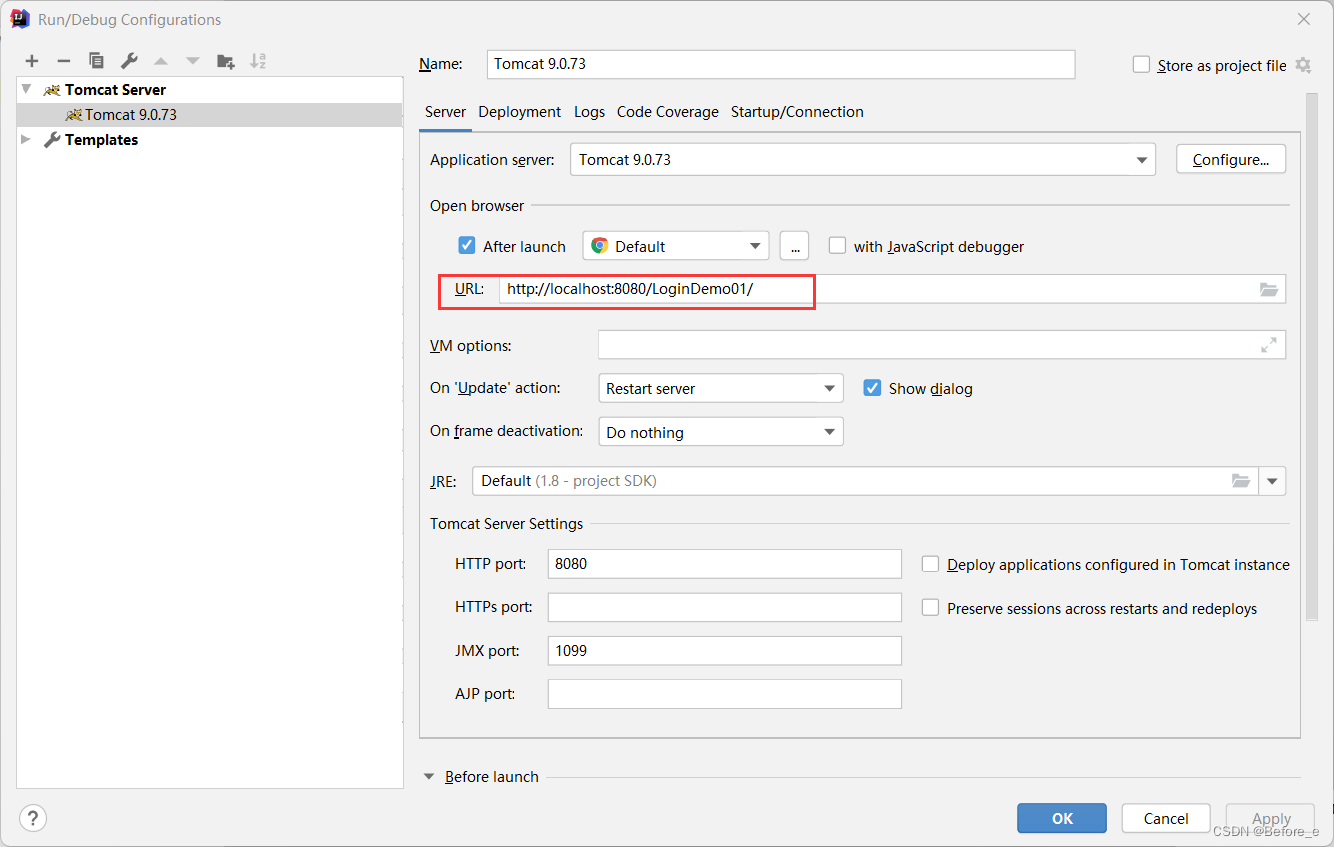Screen dimensions: 1334x847
Task: Toggle the Show dialog checkbox
Action: click(x=872, y=388)
